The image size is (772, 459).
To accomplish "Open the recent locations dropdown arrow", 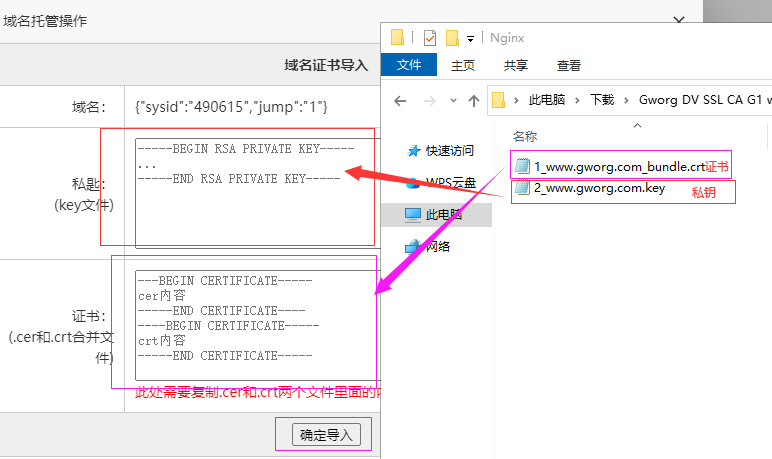I will pos(453,100).
